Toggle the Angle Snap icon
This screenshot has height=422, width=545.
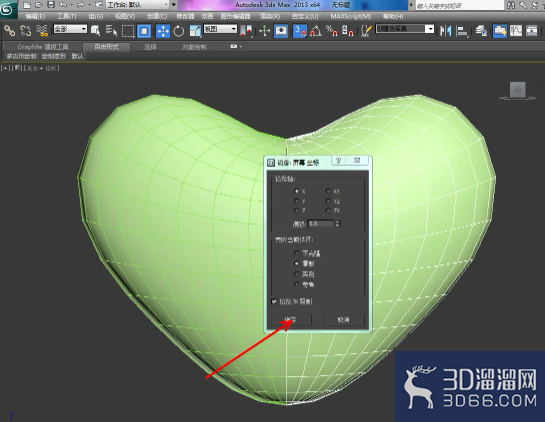pyautogui.click(x=316, y=31)
